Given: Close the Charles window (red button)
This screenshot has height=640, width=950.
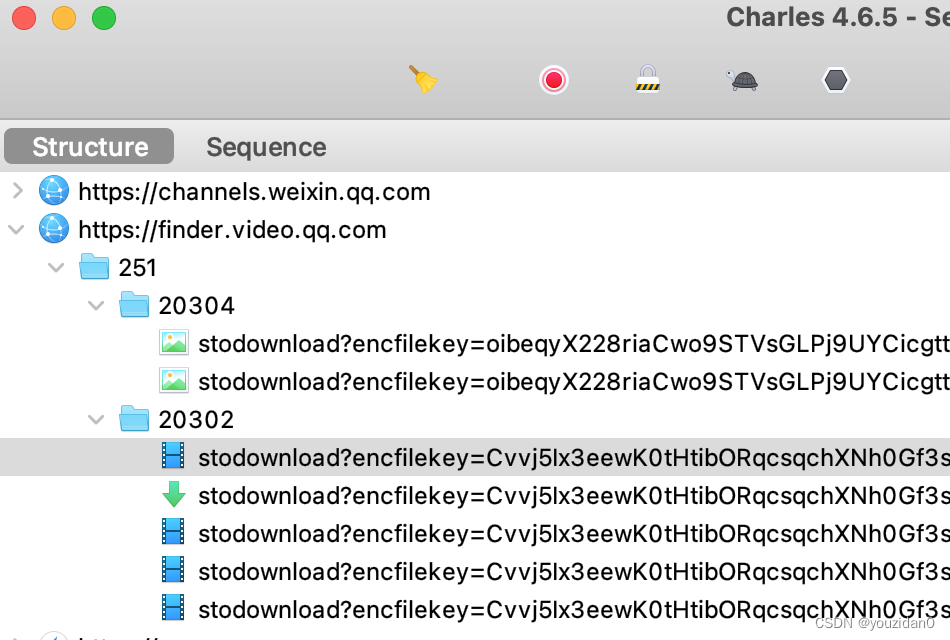Looking at the screenshot, I should [x=24, y=18].
